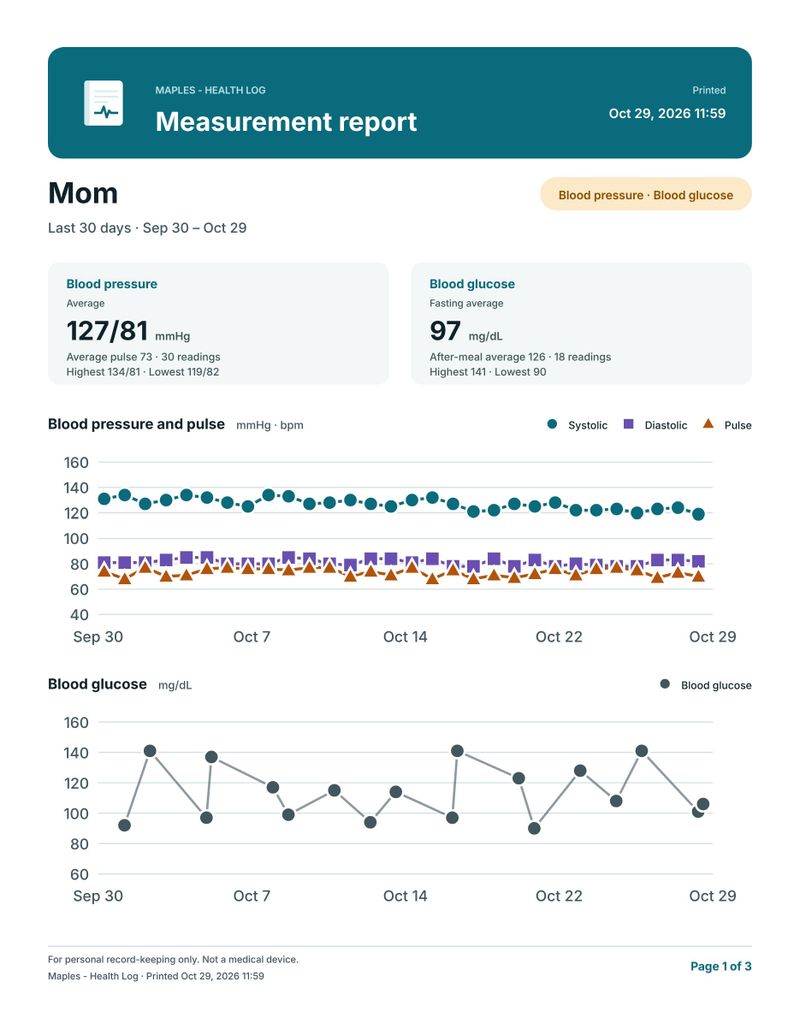Select the Mom heading
800x1035 pixels.
click(83, 193)
